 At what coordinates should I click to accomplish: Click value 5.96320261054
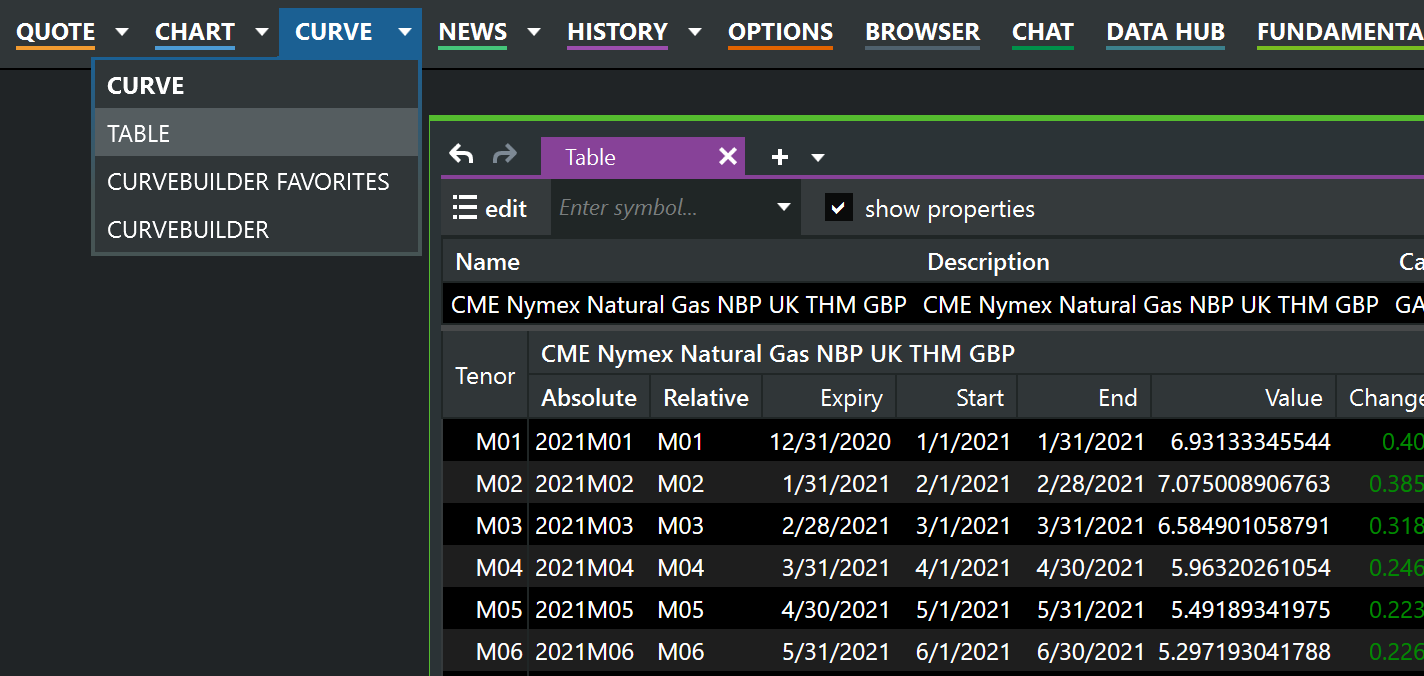coord(1251,568)
